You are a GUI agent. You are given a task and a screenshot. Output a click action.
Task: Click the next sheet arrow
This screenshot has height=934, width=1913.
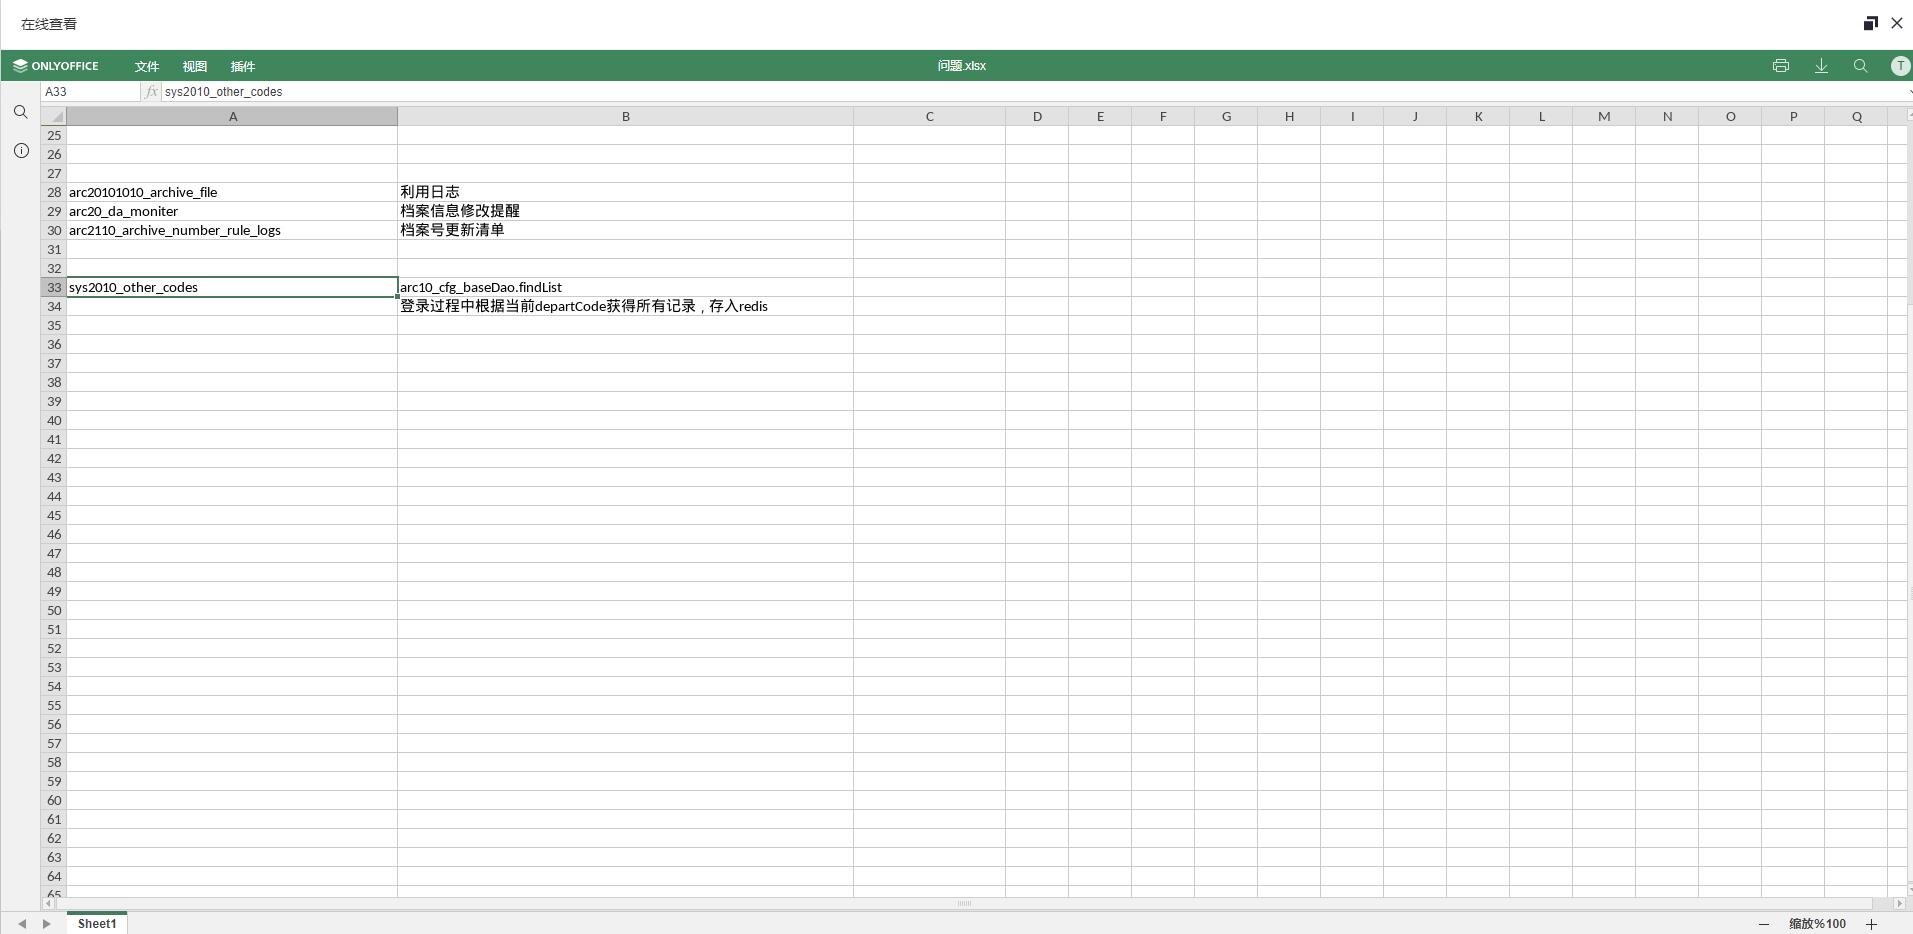point(46,924)
